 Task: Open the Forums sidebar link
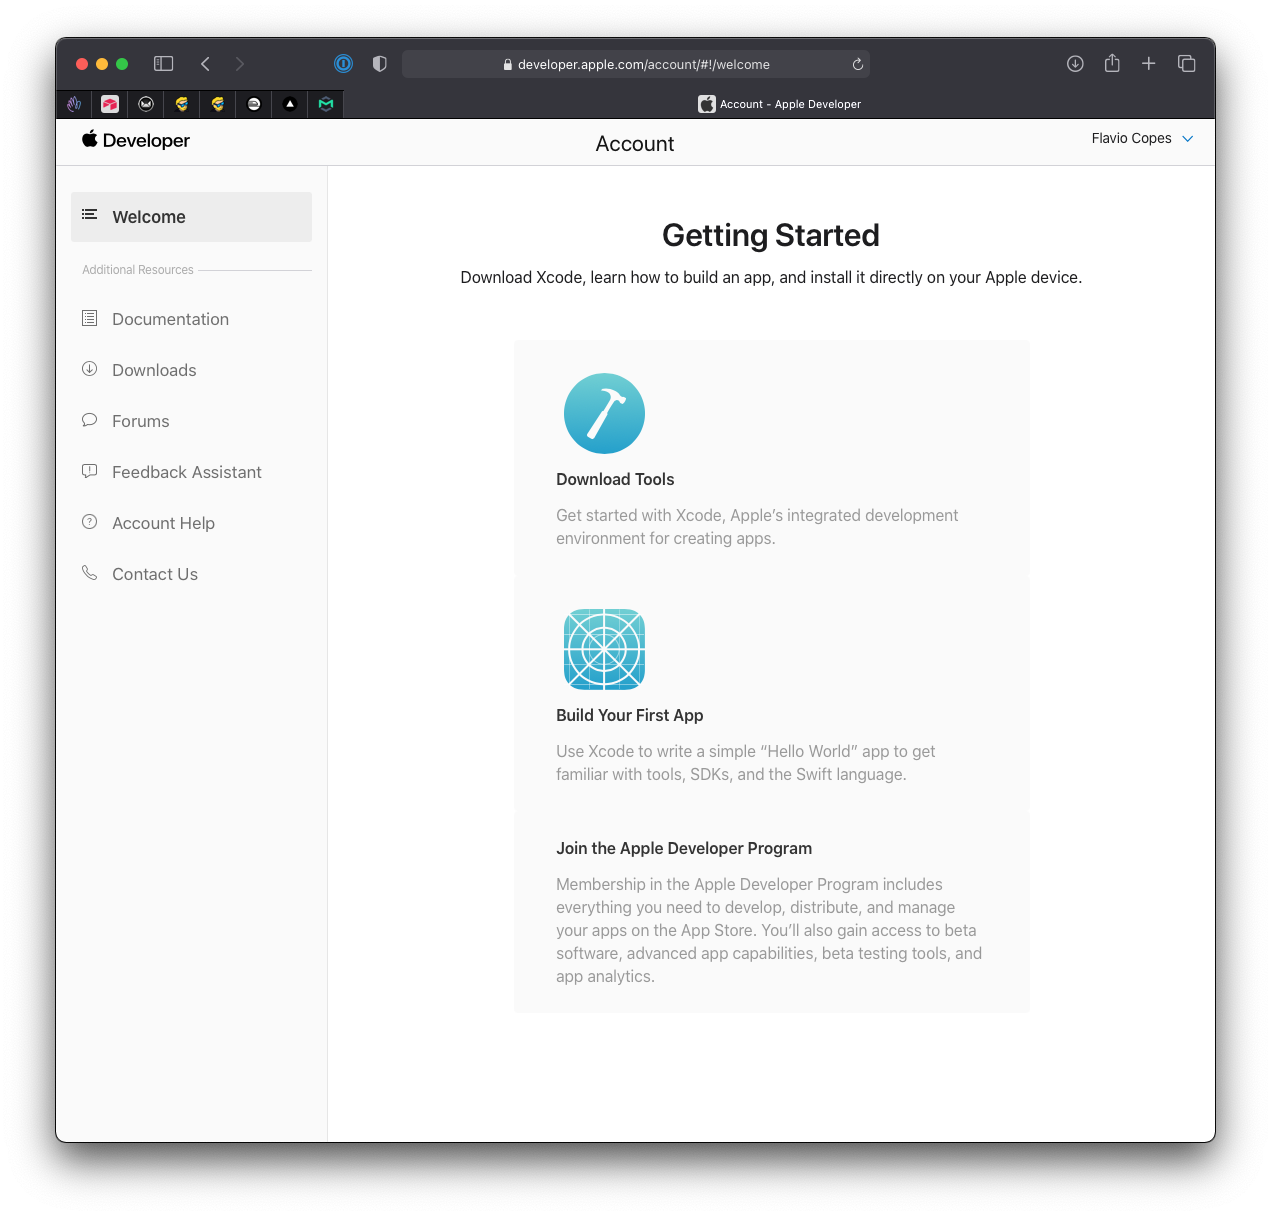(140, 421)
